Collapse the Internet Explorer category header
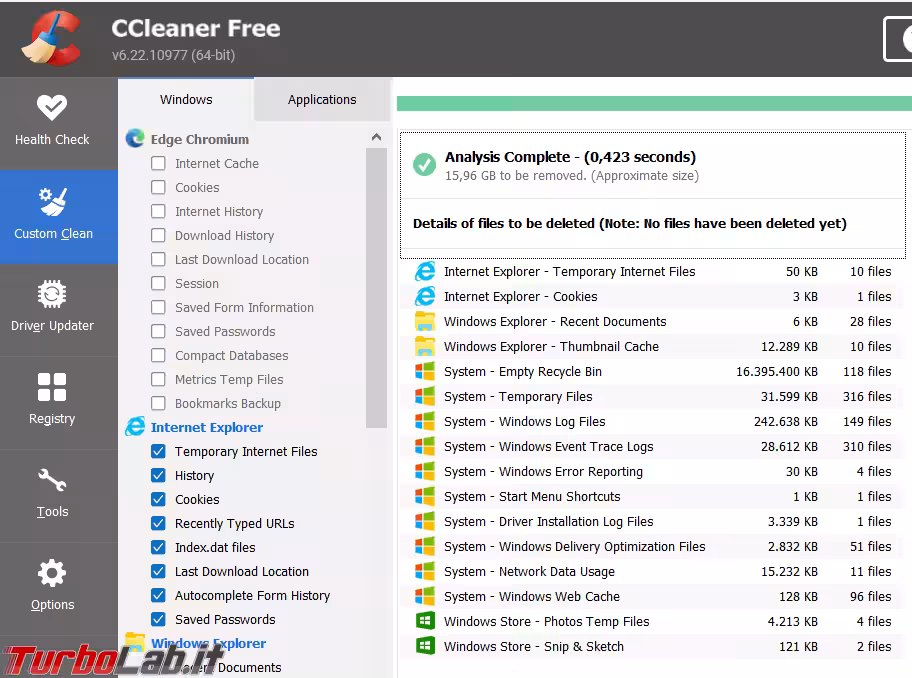 [x=206, y=427]
